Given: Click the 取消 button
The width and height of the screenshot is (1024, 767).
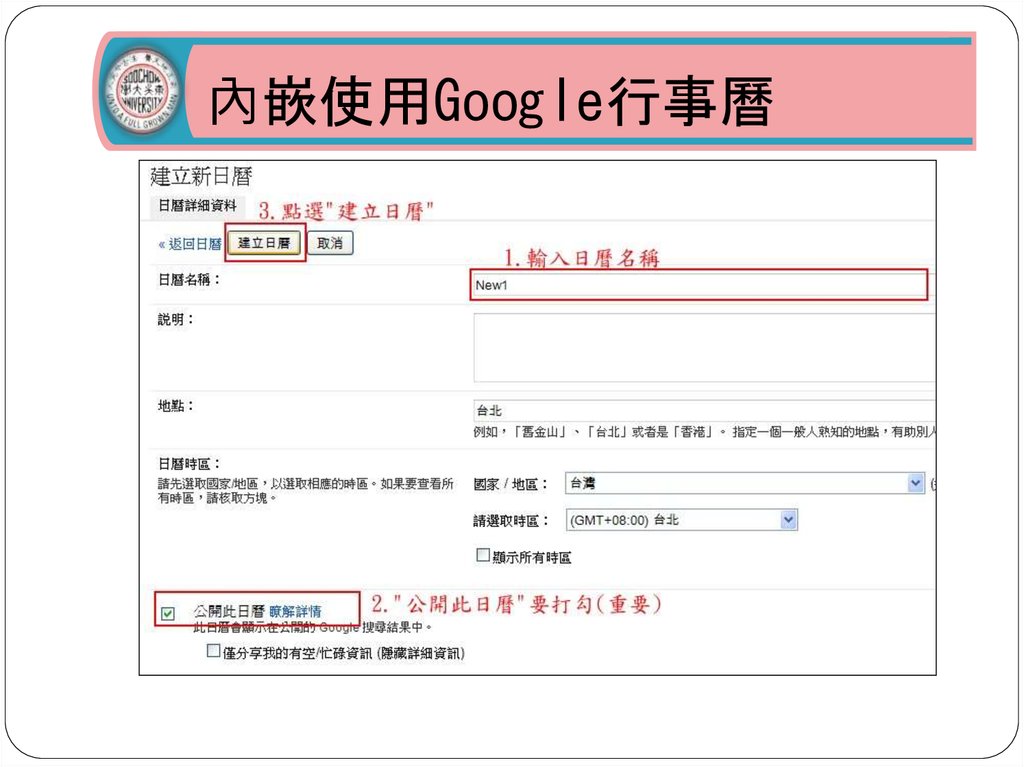Looking at the screenshot, I should pos(330,243).
